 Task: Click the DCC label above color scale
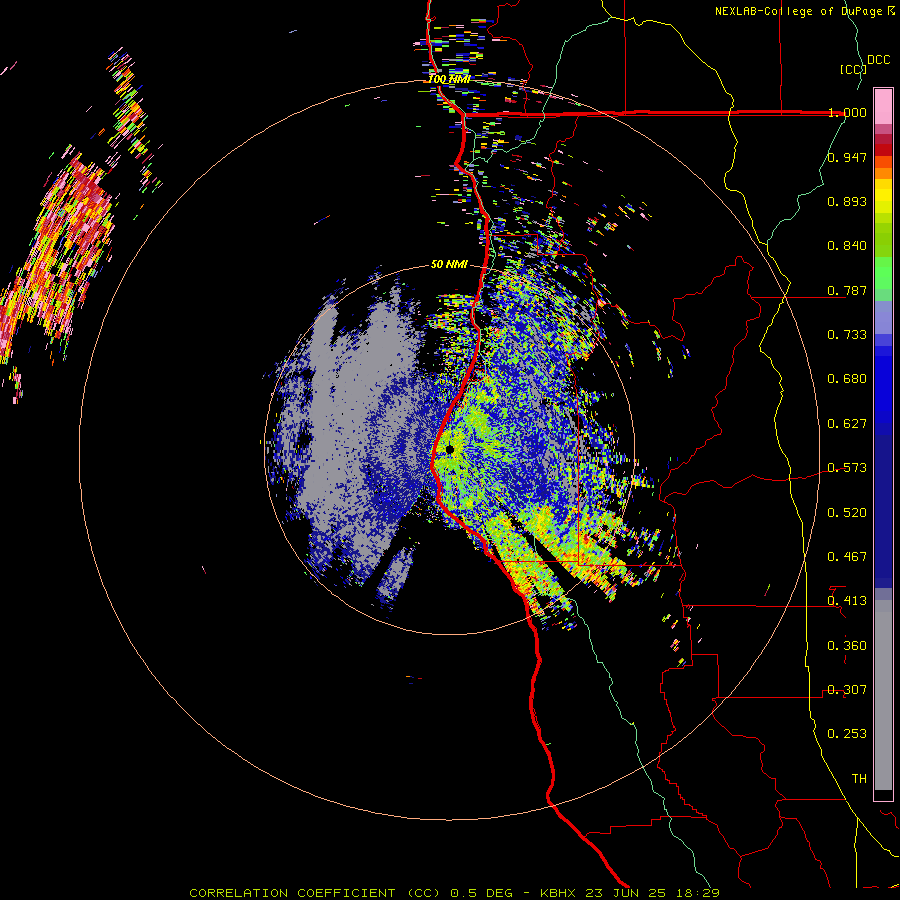tap(878, 60)
